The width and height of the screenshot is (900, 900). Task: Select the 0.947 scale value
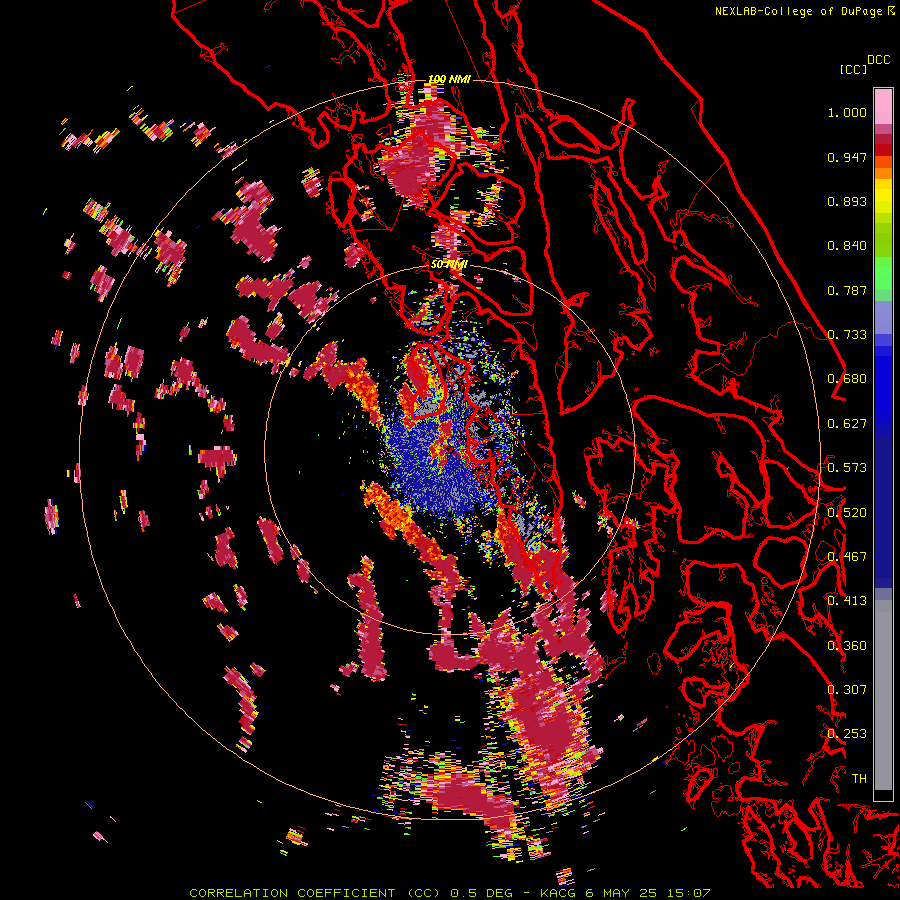[847, 157]
